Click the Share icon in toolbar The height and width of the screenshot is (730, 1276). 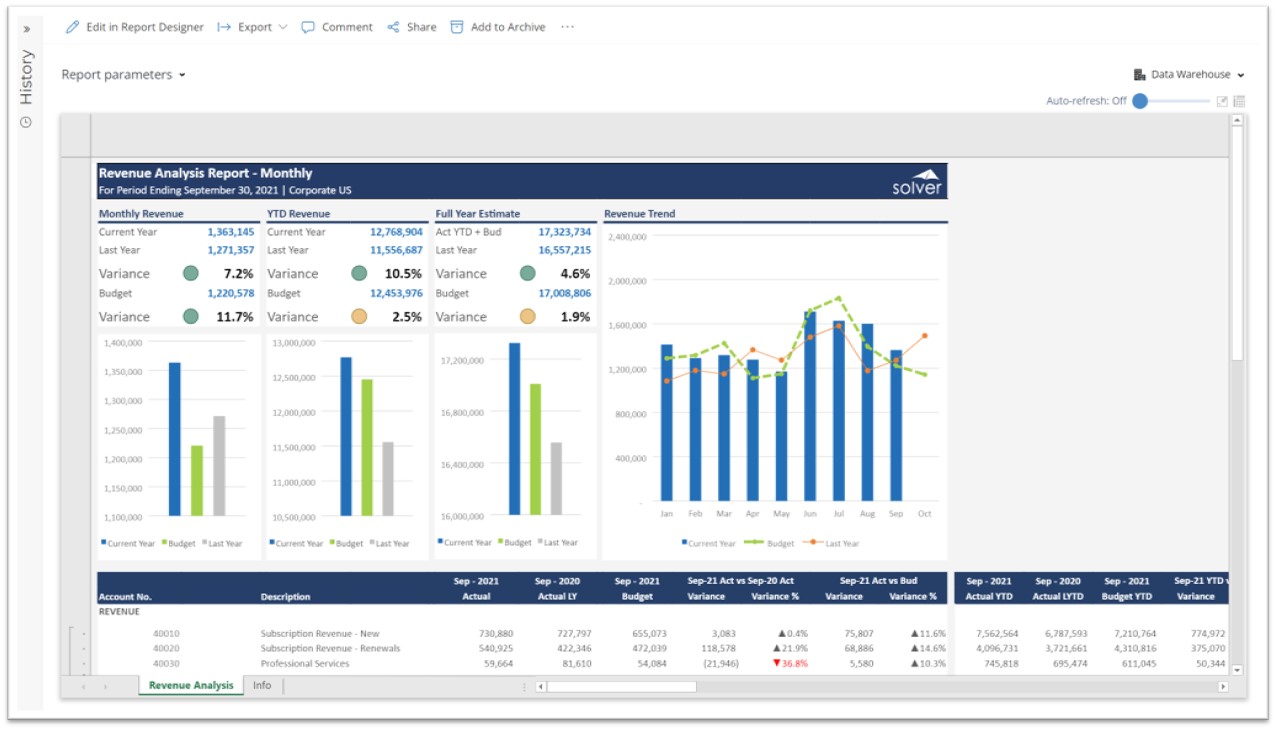pos(393,27)
